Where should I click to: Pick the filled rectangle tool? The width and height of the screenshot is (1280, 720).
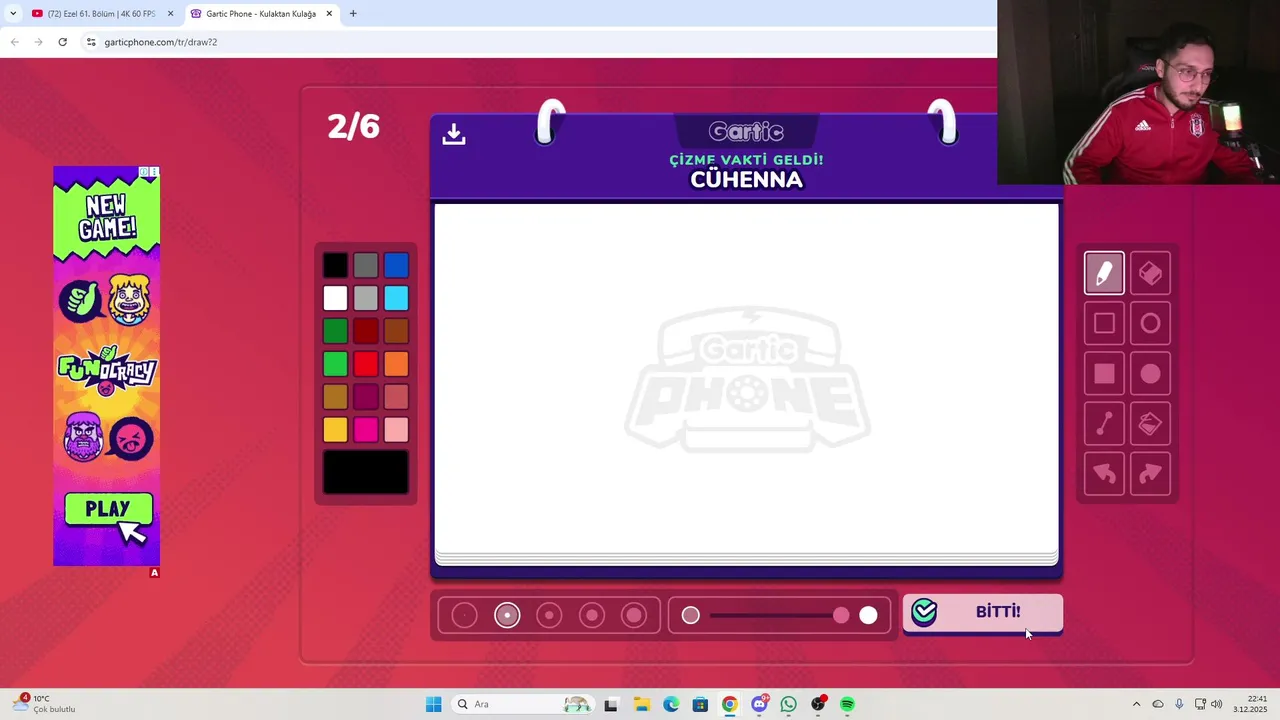[x=1104, y=373]
